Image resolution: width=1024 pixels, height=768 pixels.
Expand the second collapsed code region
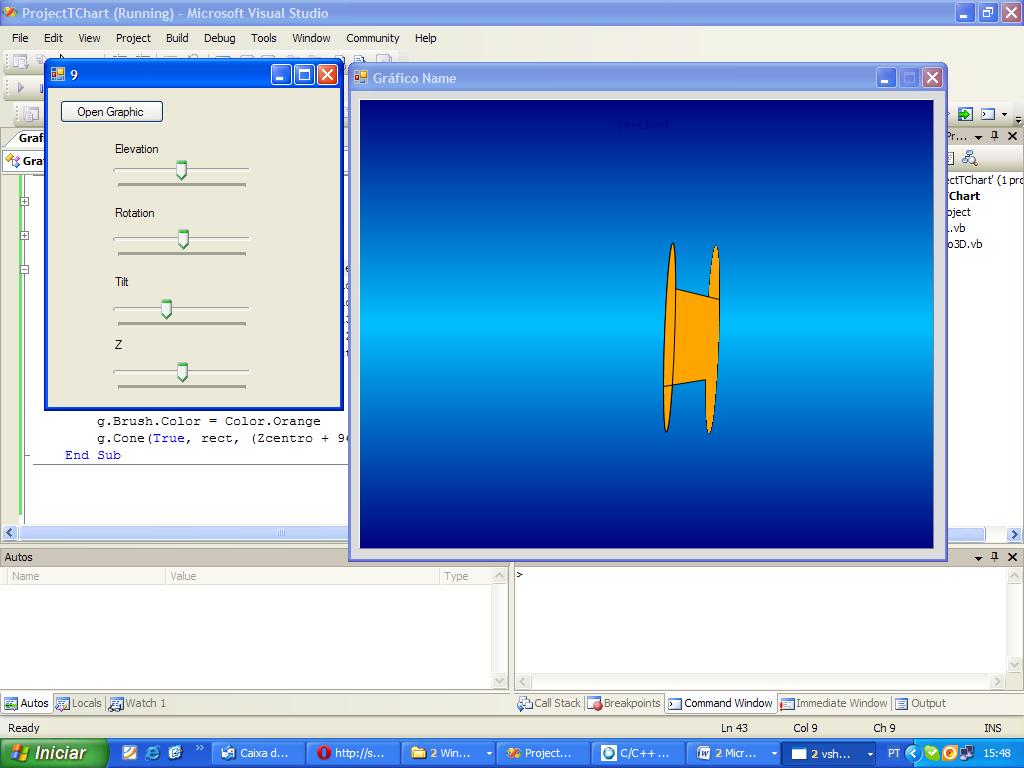click(x=24, y=235)
